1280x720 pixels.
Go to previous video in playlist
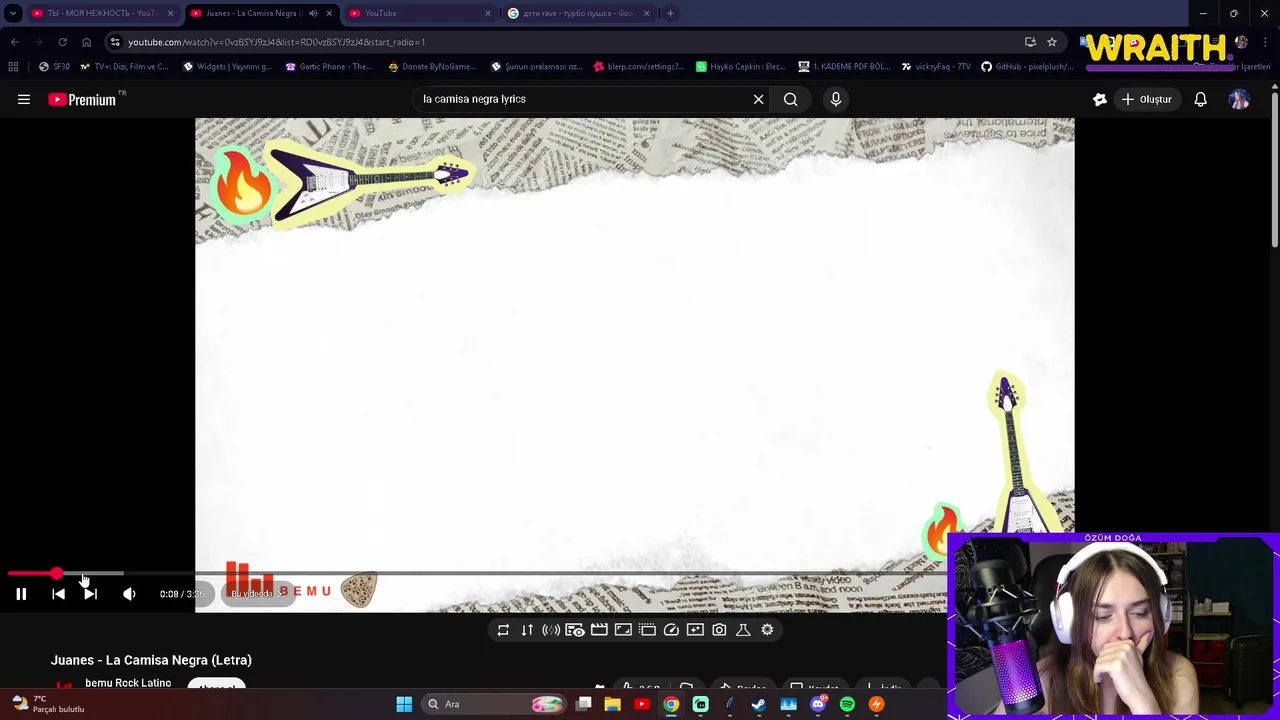[58, 594]
